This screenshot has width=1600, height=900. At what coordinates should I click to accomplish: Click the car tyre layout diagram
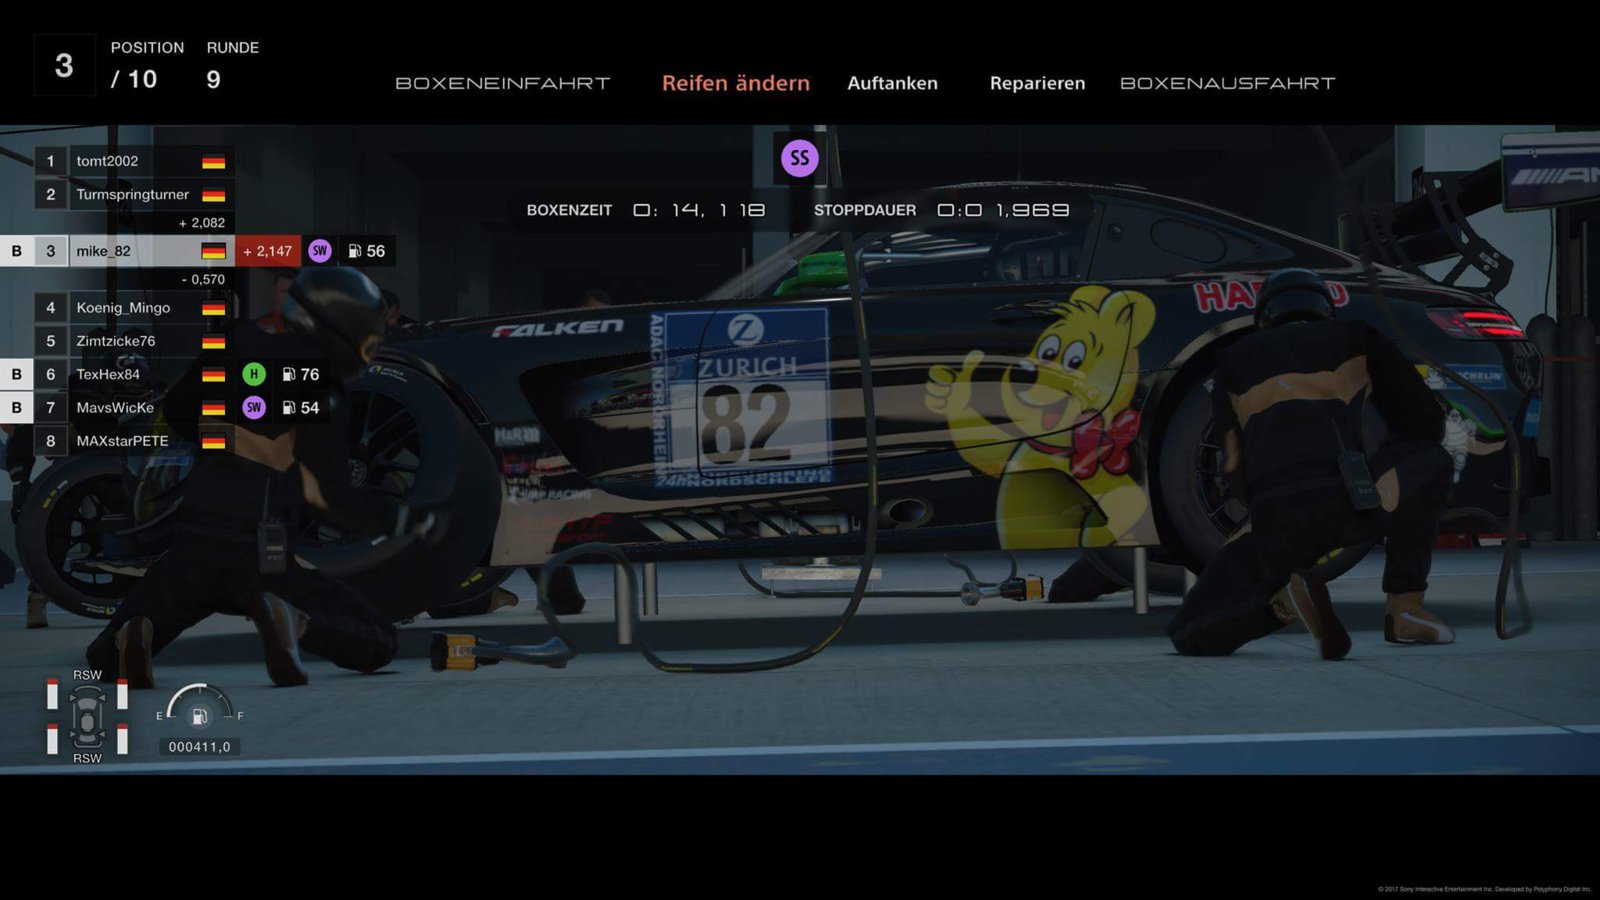(x=87, y=717)
